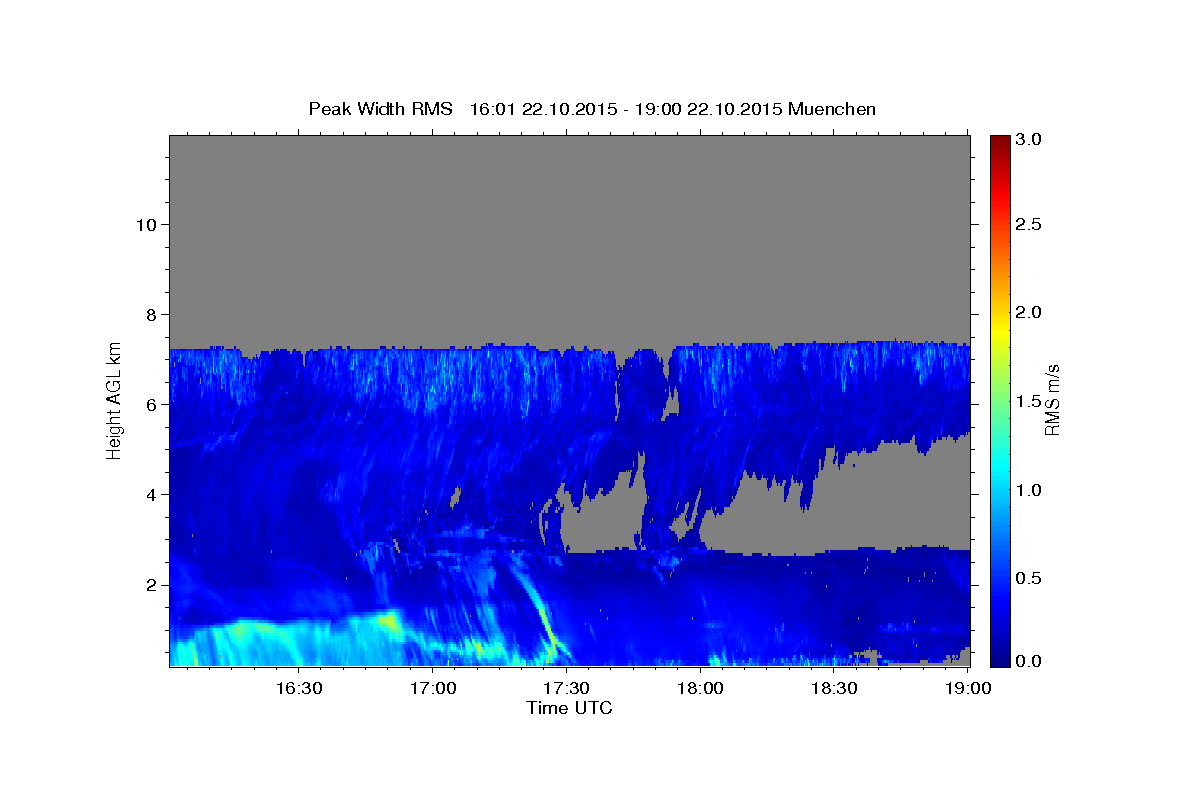The image size is (1200, 800).
Task: Click the height axis label 10
Action: coord(145,224)
